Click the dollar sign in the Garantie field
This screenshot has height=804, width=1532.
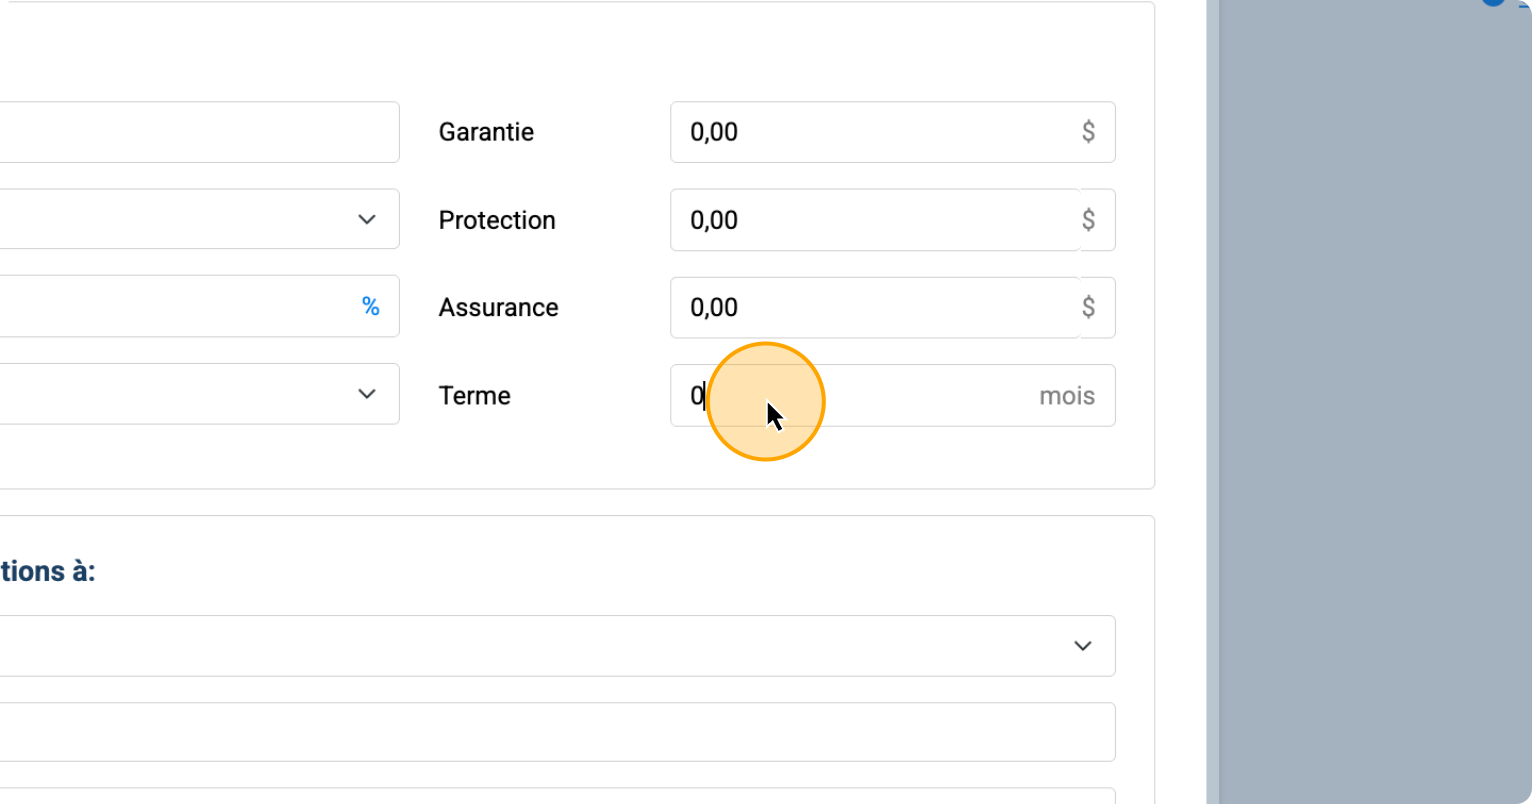click(1088, 132)
